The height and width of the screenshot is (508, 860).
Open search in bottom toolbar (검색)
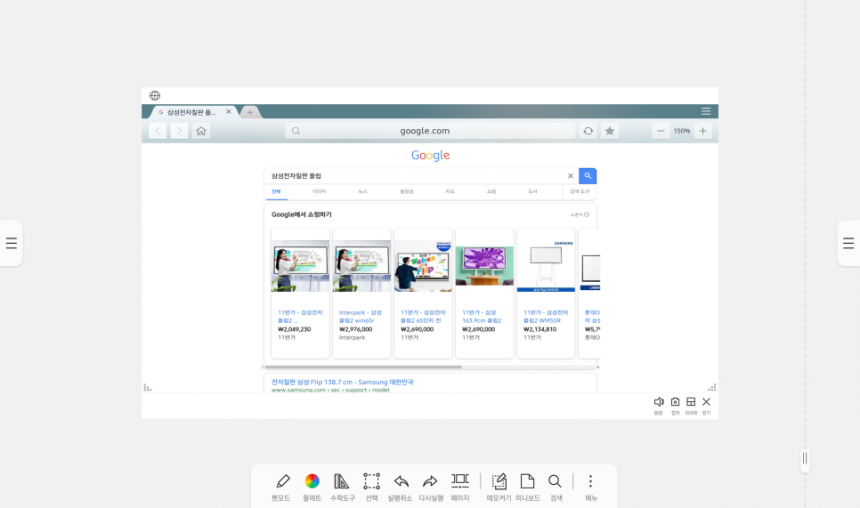(x=556, y=487)
